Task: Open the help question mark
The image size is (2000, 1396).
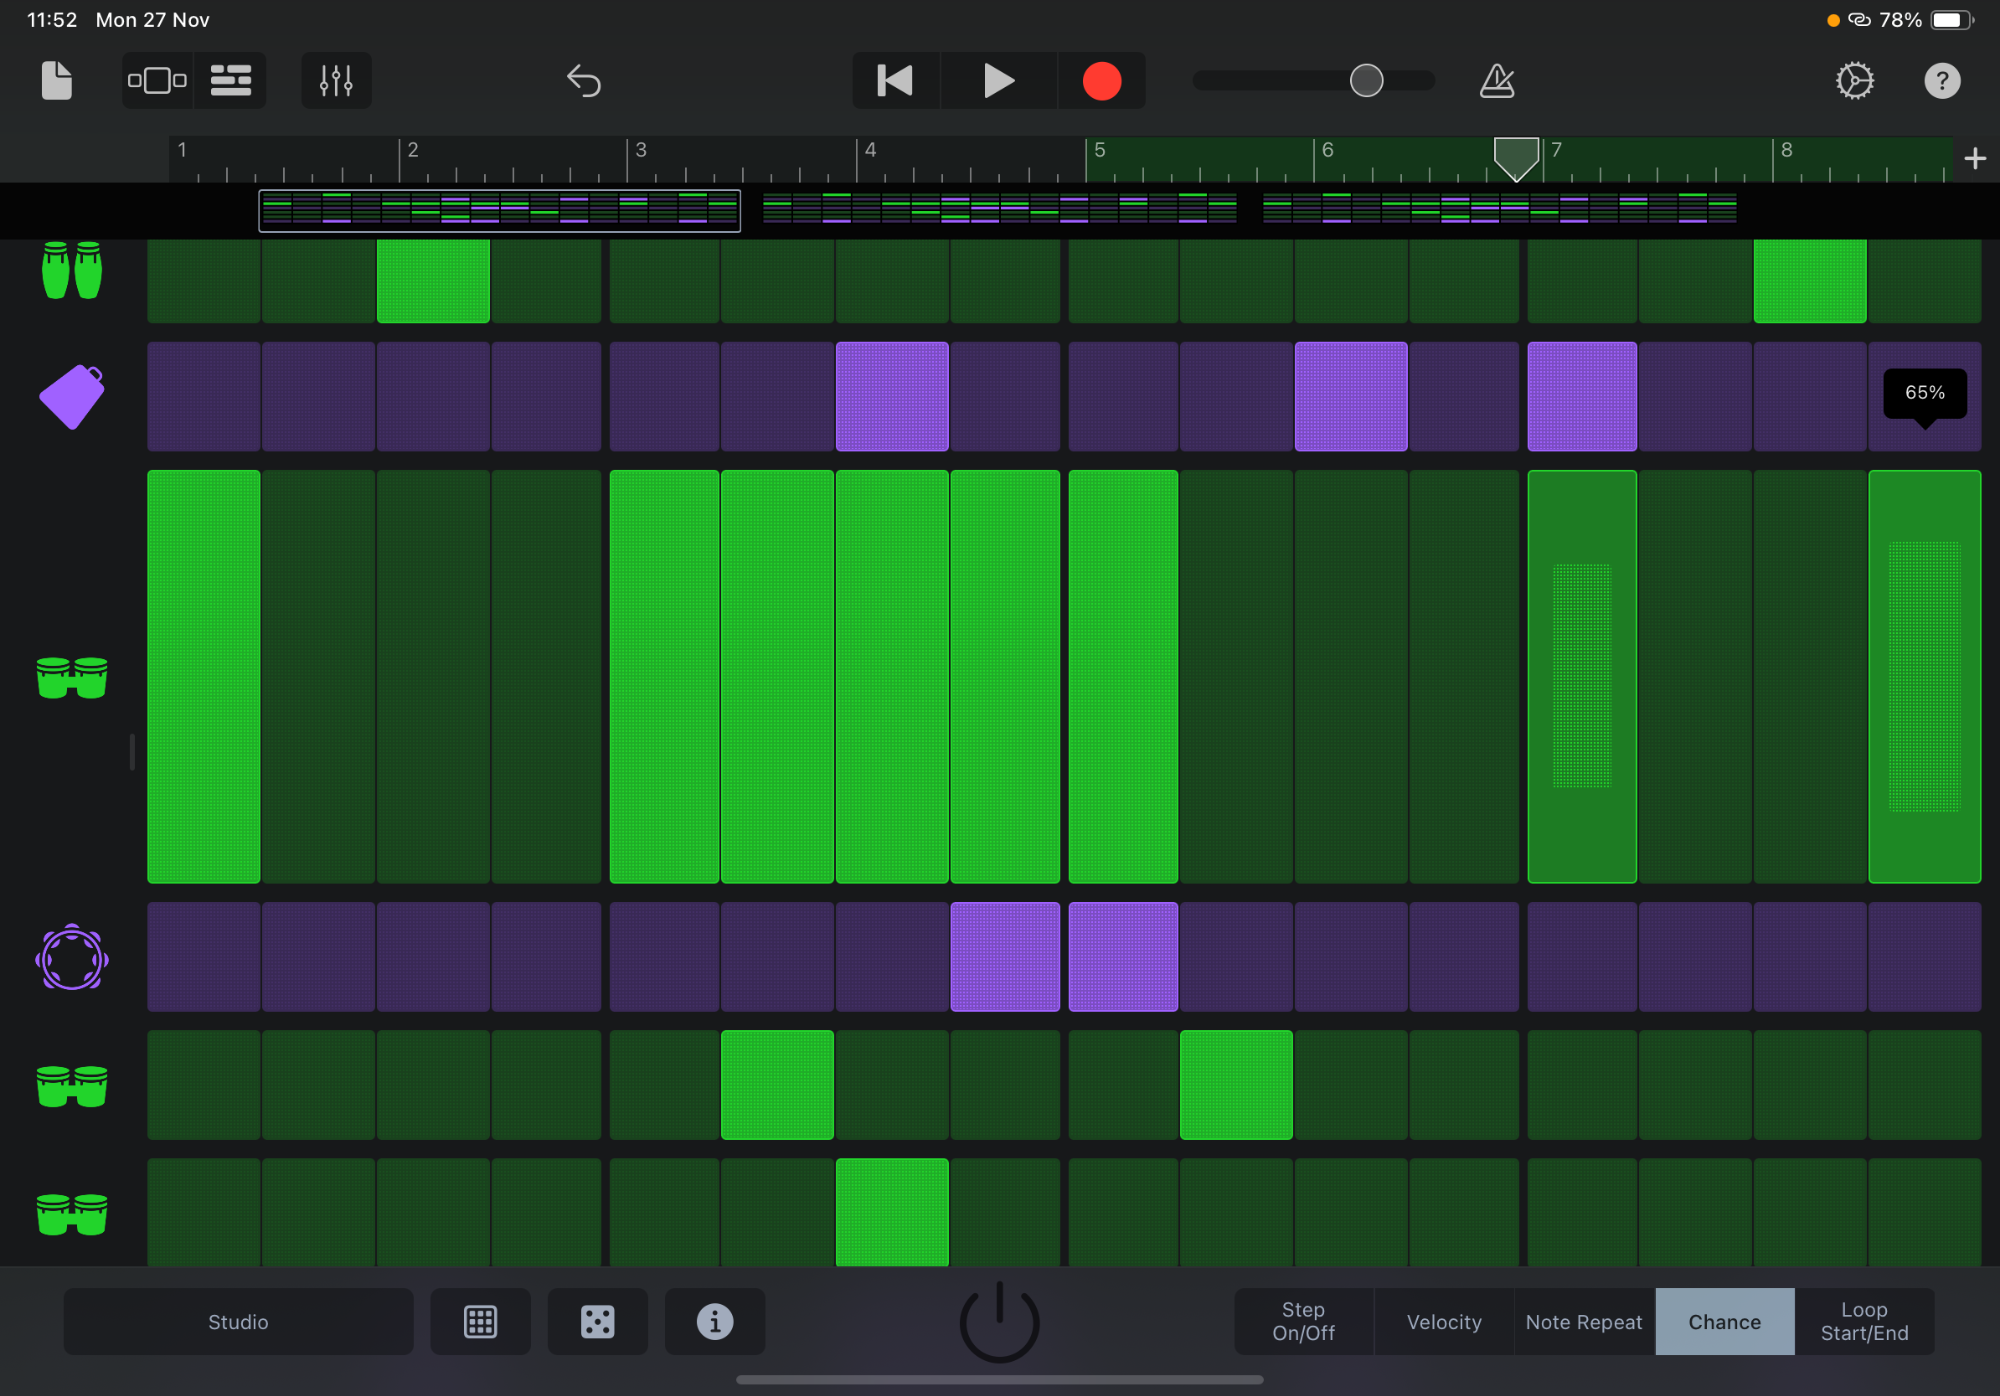Action: point(1942,80)
